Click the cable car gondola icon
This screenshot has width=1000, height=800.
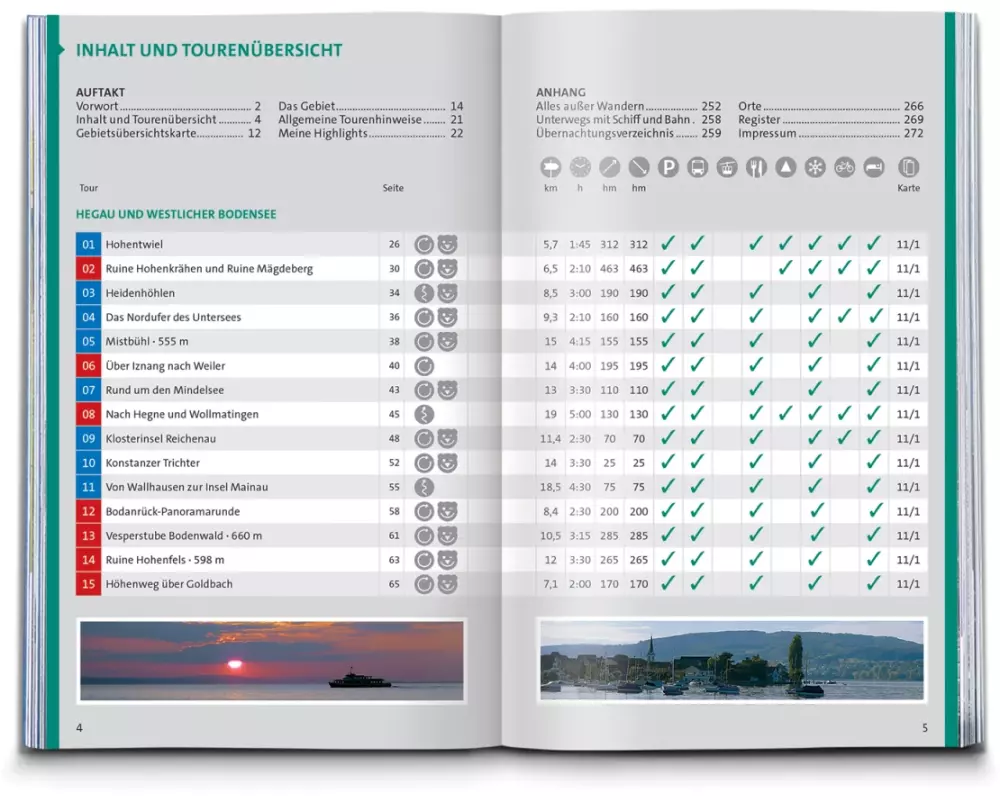[x=727, y=167]
